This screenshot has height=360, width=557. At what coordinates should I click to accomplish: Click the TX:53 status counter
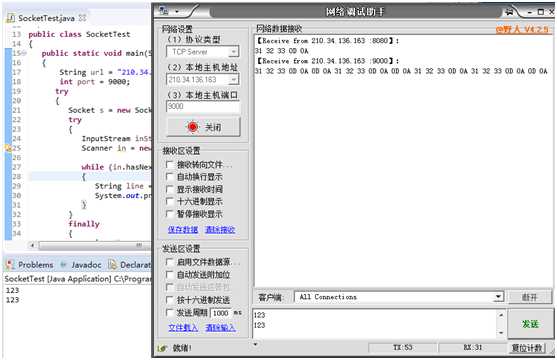pos(403,347)
